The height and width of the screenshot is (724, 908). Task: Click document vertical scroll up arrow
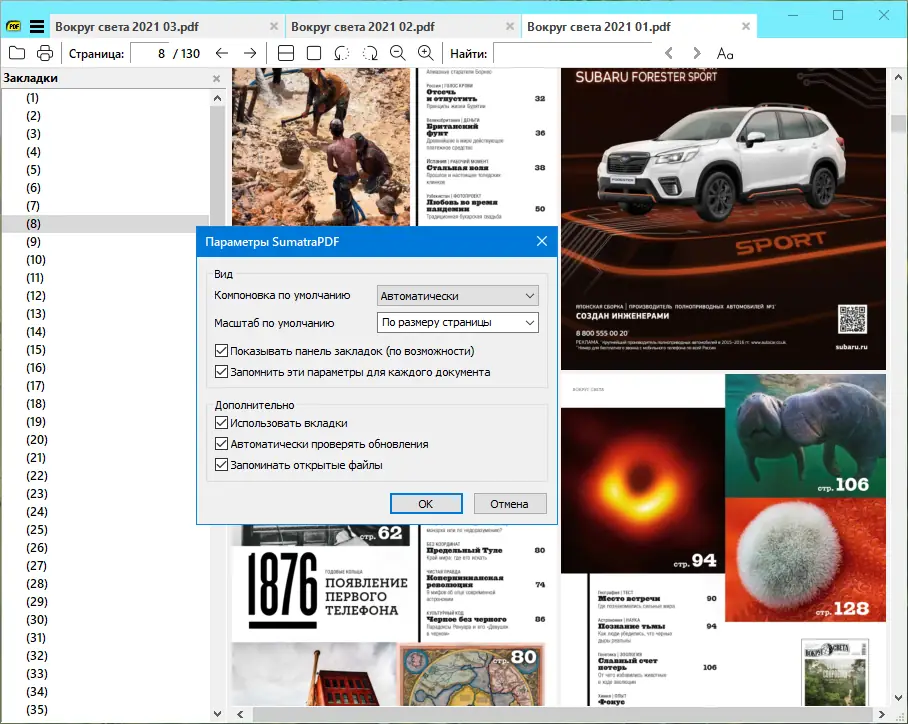tap(899, 76)
